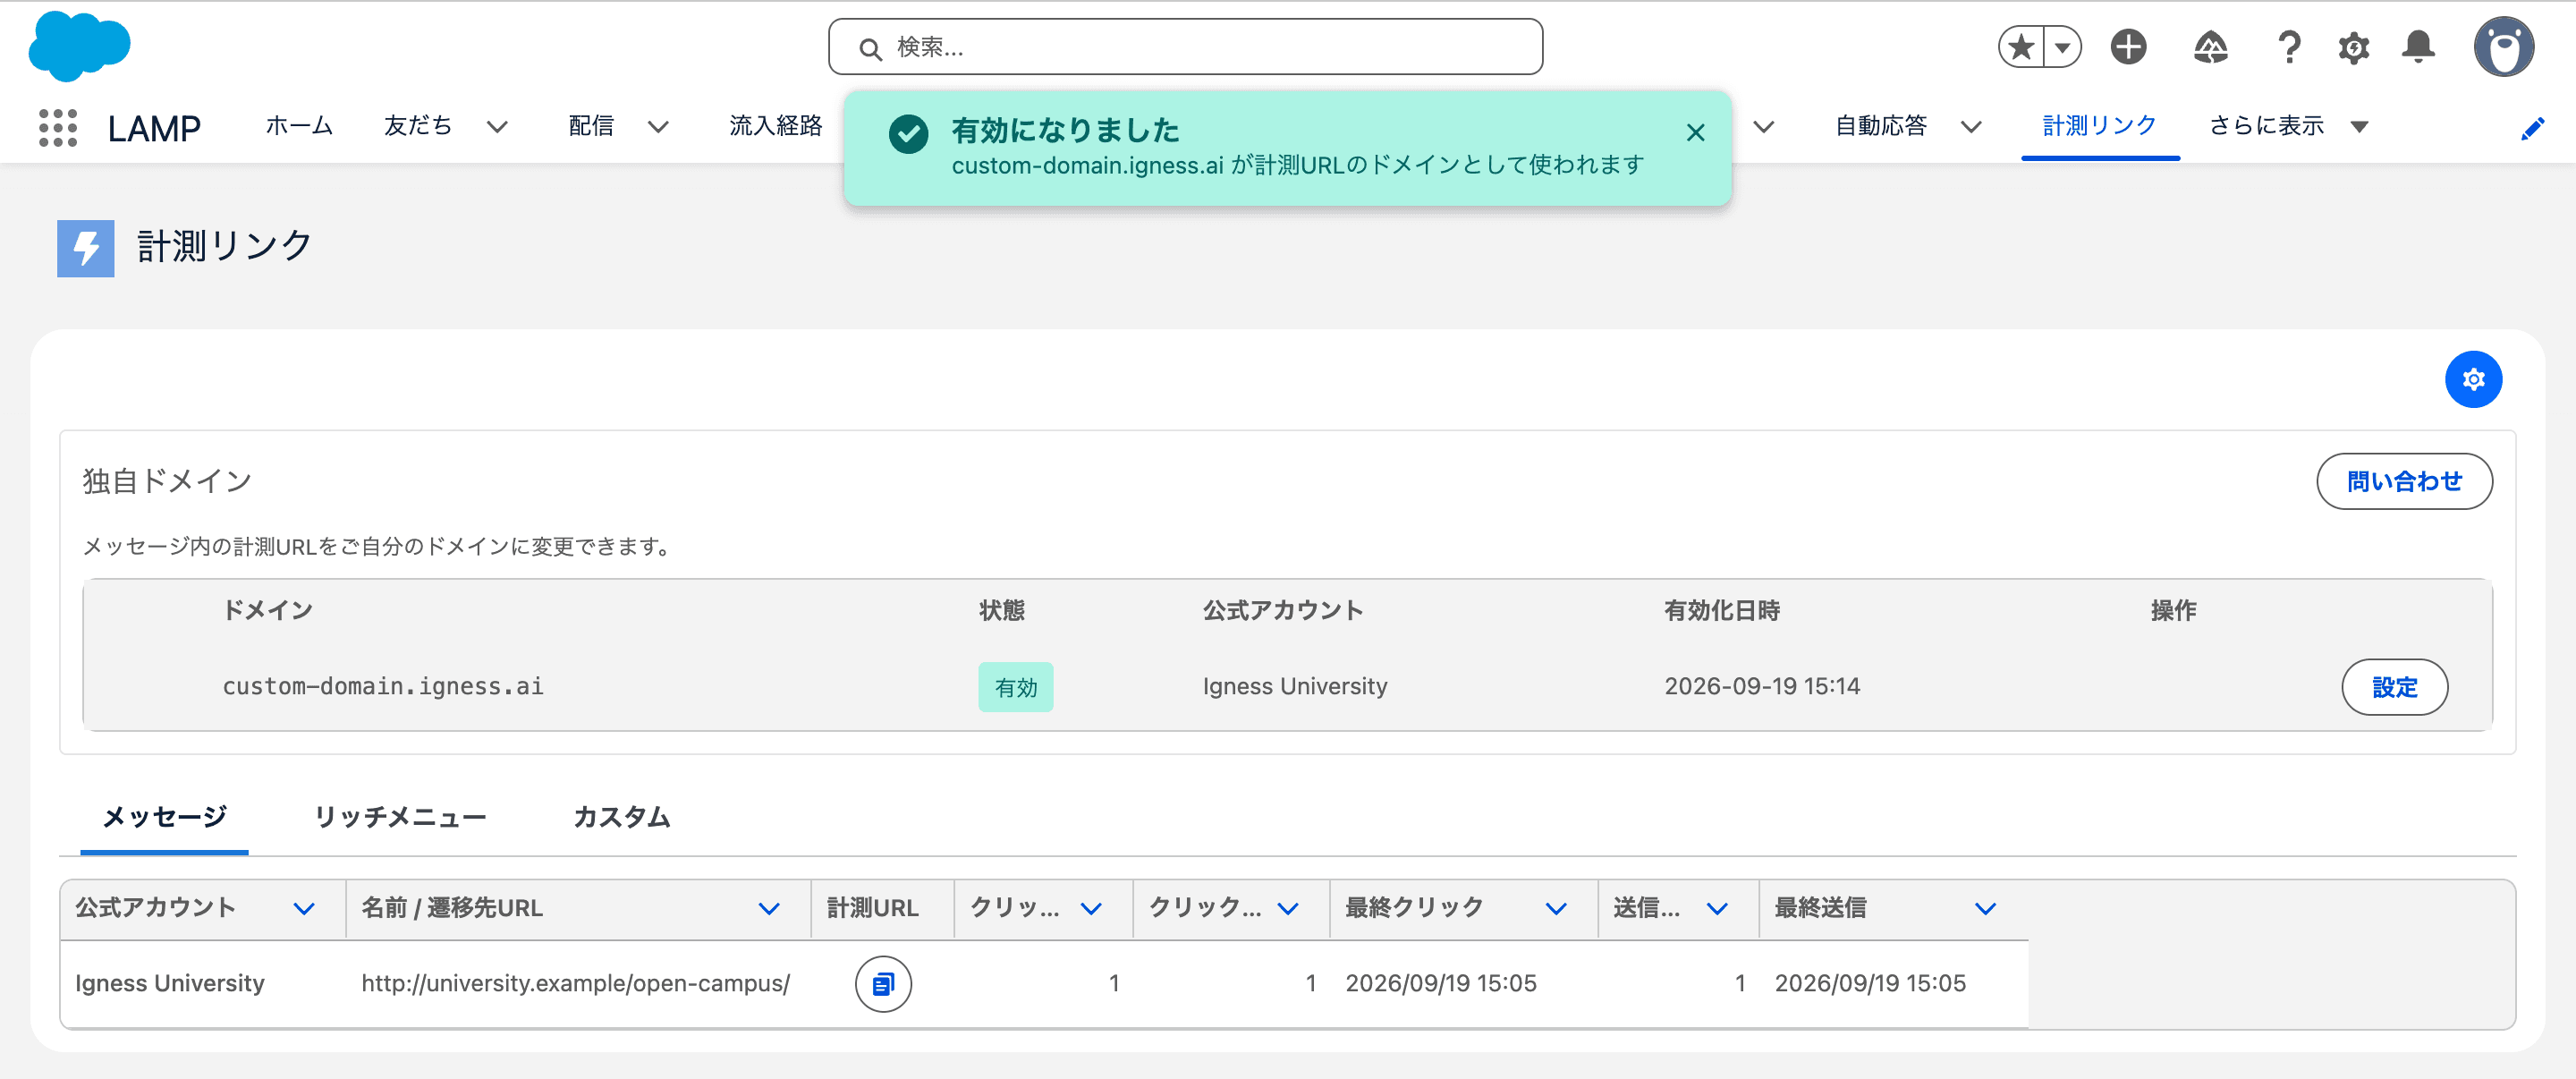
Task: Open the favorites list dropdown arrow
Action: click(2062, 47)
